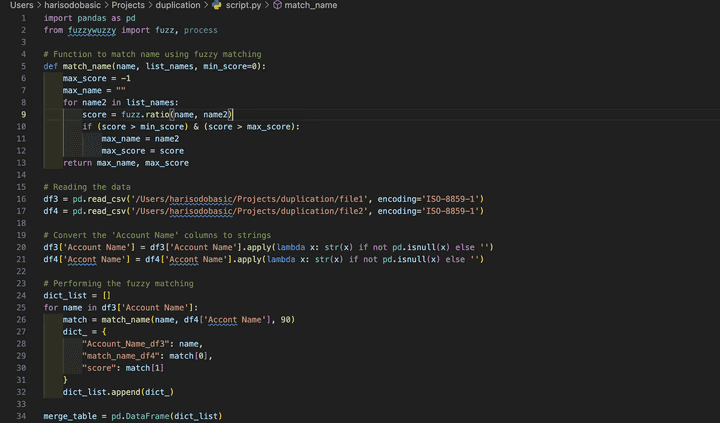Click closing brace on line 31
720x423 pixels.
(65, 380)
